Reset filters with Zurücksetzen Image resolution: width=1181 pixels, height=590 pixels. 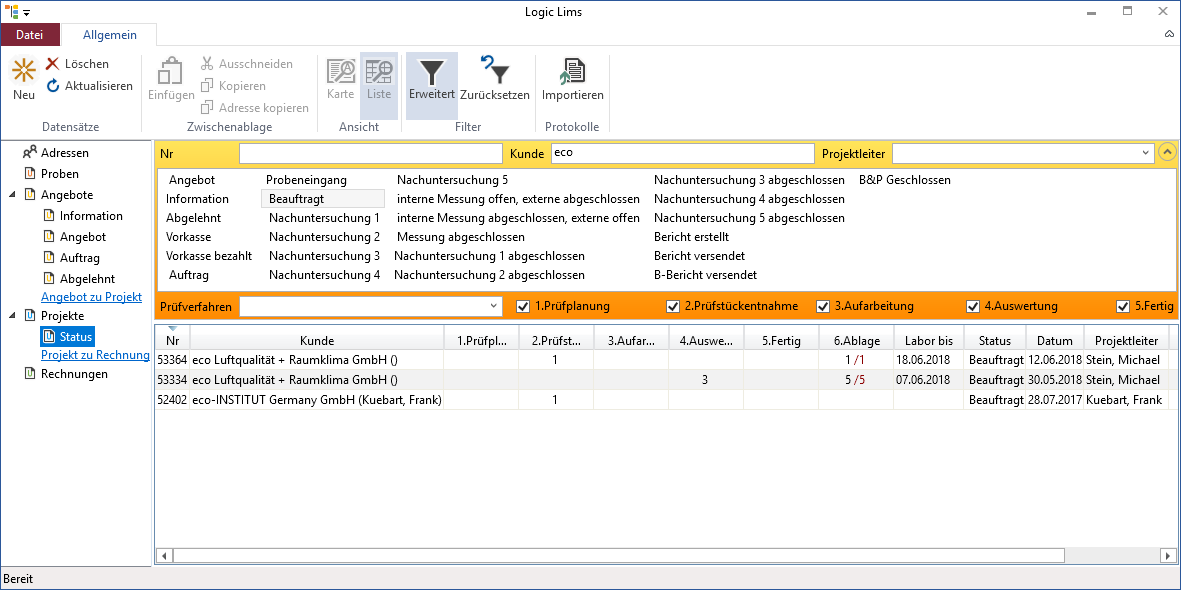click(x=495, y=80)
